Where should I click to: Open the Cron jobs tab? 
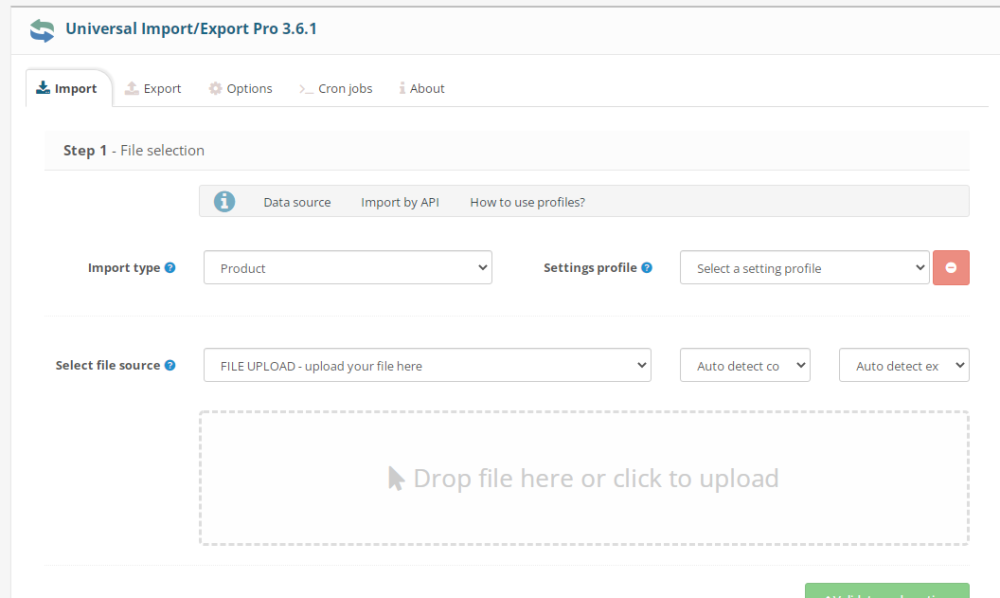[336, 88]
